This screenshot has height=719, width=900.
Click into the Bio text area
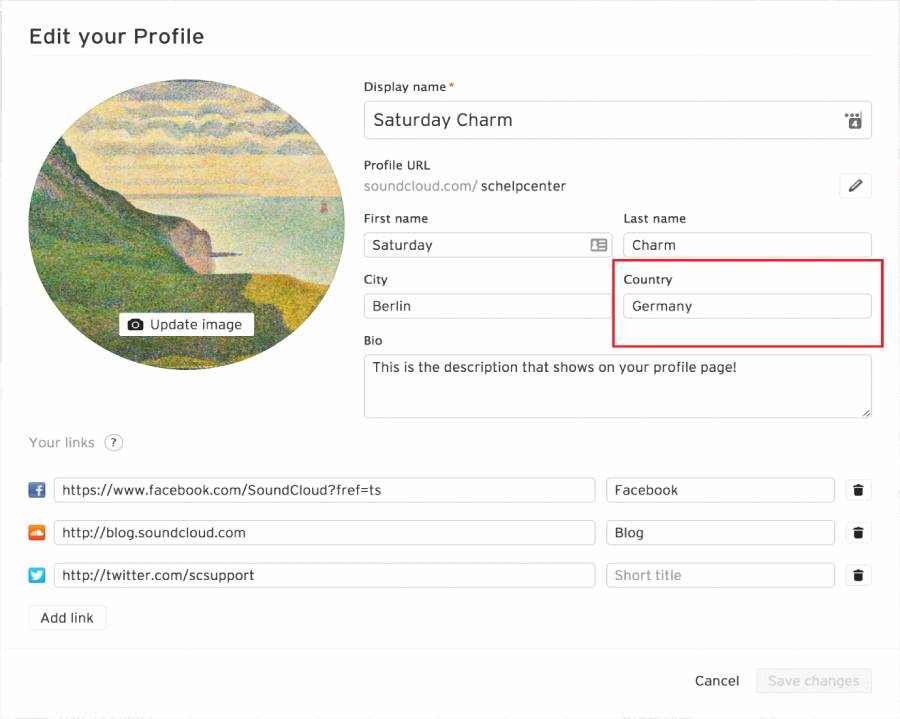point(618,386)
